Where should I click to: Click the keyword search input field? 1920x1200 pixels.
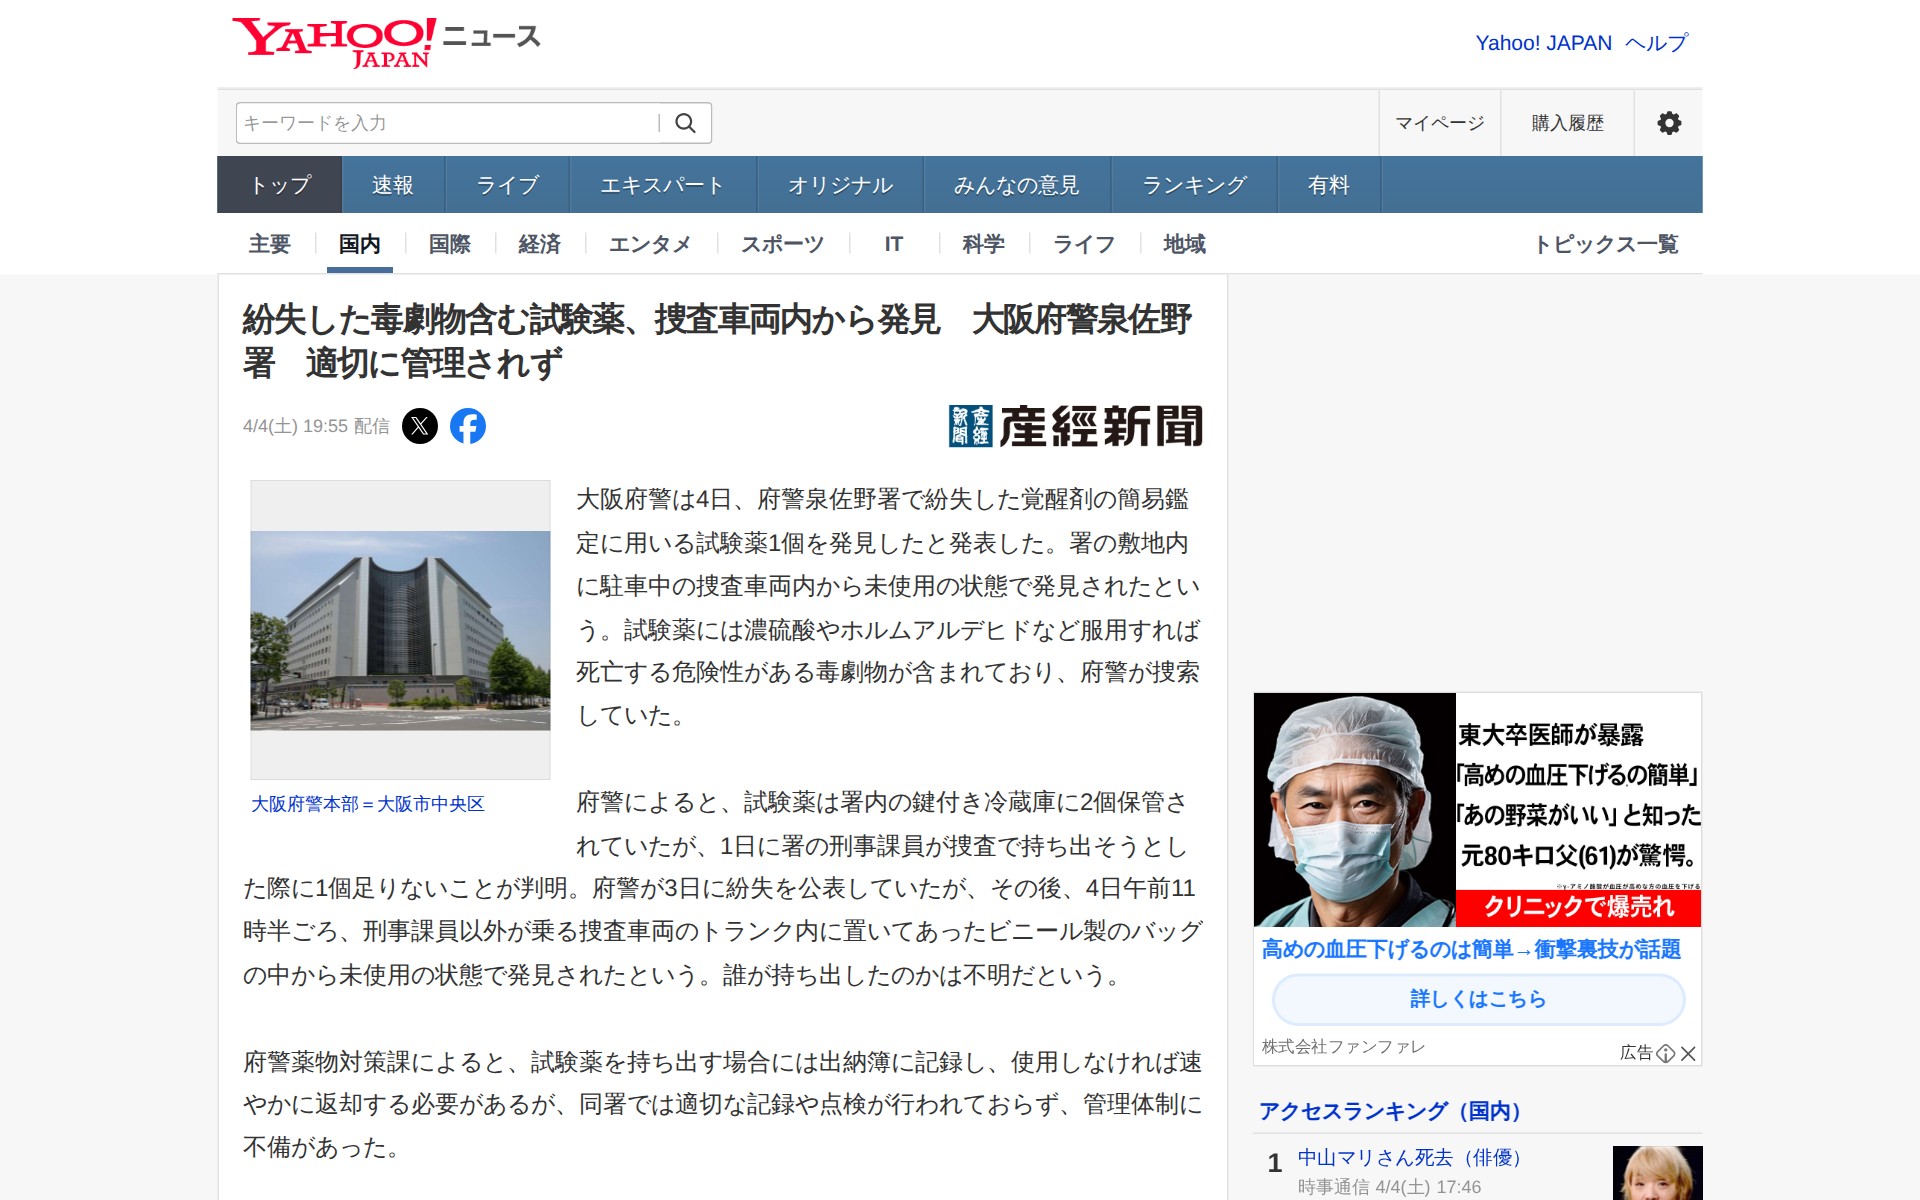pos(445,123)
